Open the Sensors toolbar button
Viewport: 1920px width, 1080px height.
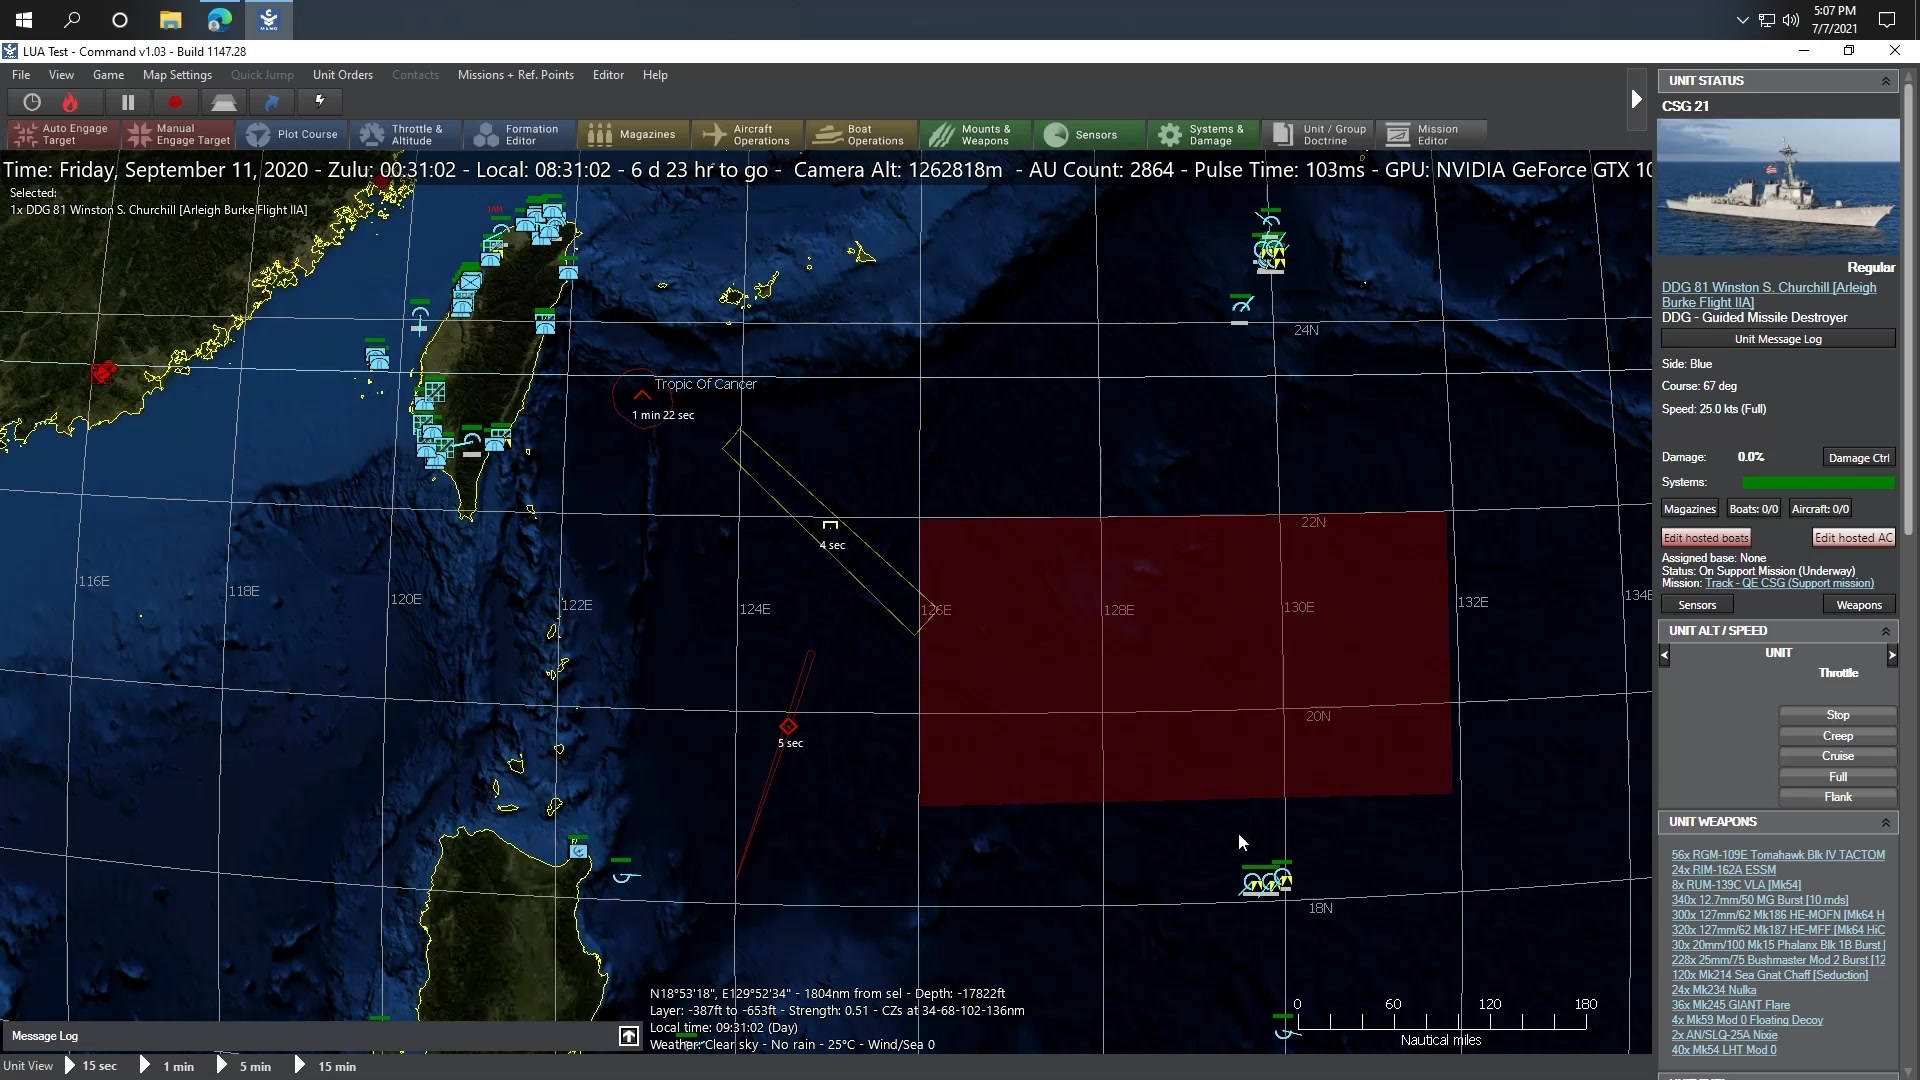click(x=1089, y=134)
